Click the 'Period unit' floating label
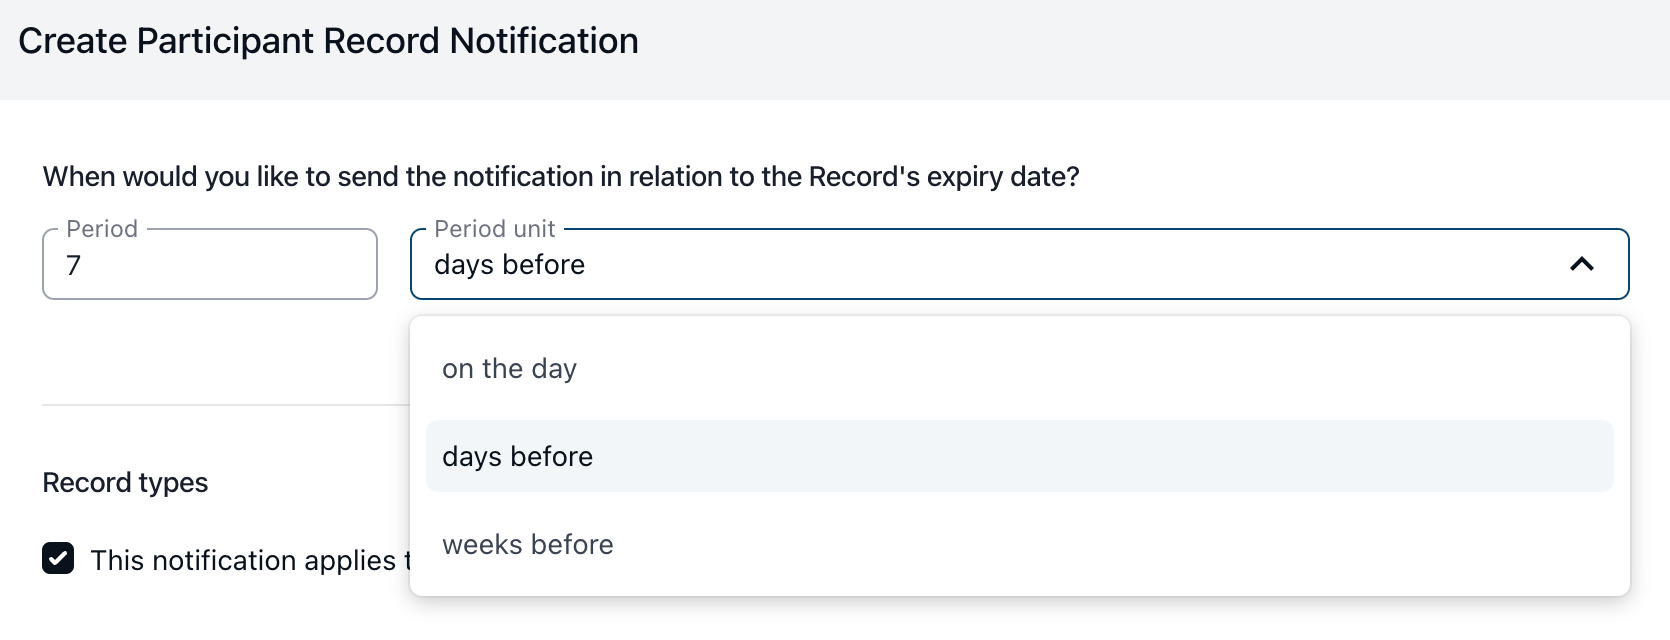The width and height of the screenshot is (1670, 640). pyautogui.click(x=494, y=229)
